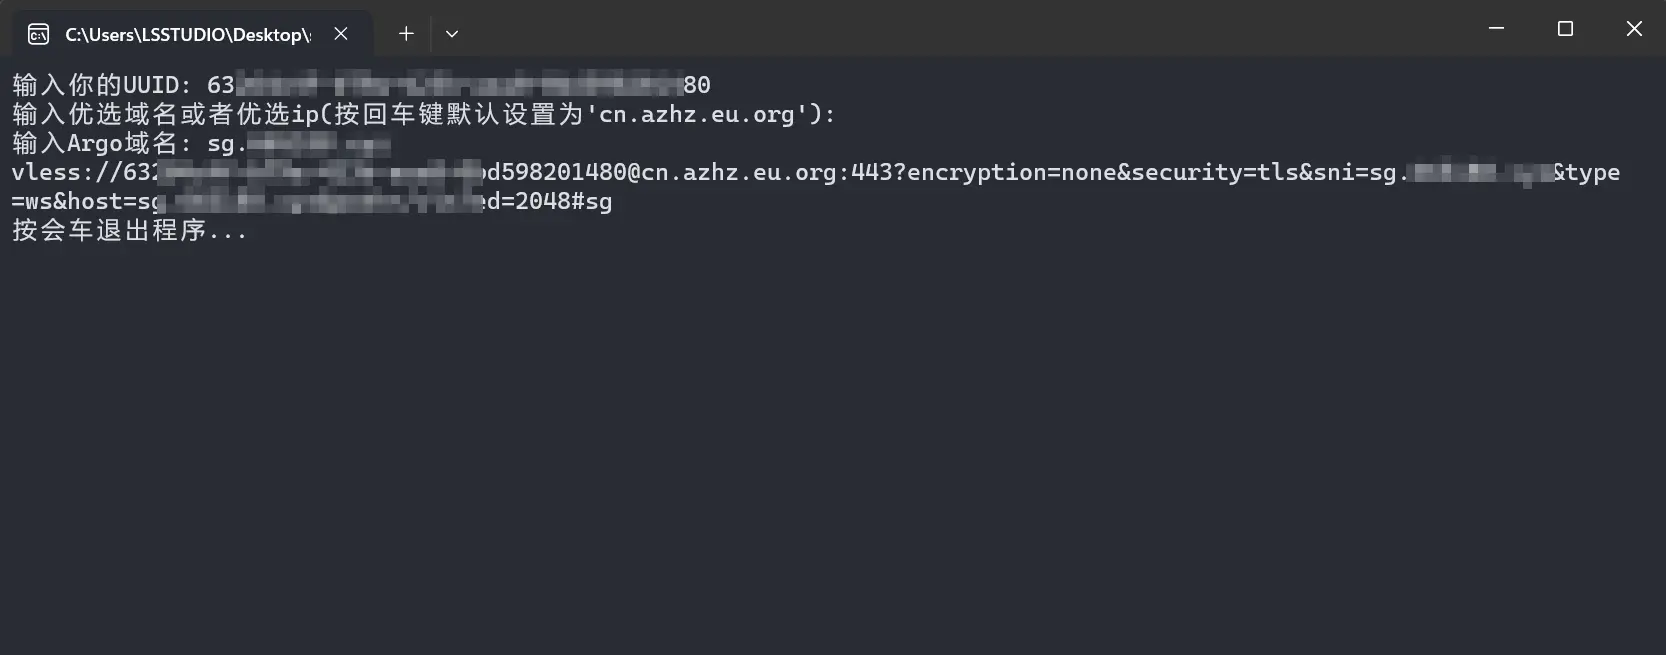1666x655 pixels.
Task: Click the command prompt icon in the tab
Action: 38,35
